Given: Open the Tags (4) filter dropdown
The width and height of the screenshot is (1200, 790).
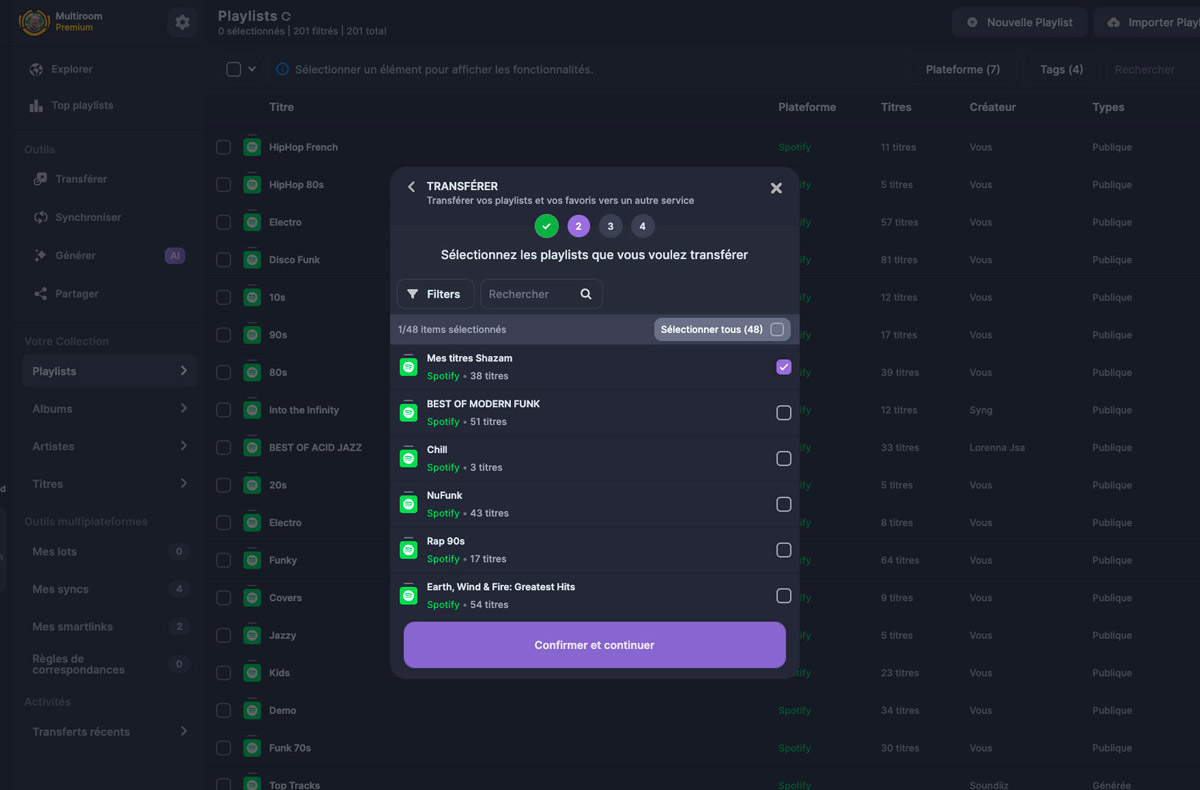Looking at the screenshot, I should click(1061, 69).
